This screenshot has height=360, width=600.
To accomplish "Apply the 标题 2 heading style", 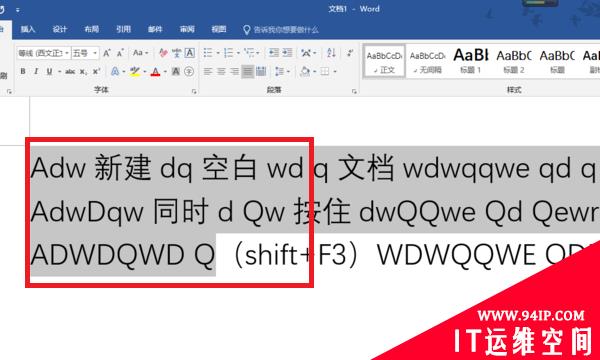I will click(x=514, y=62).
